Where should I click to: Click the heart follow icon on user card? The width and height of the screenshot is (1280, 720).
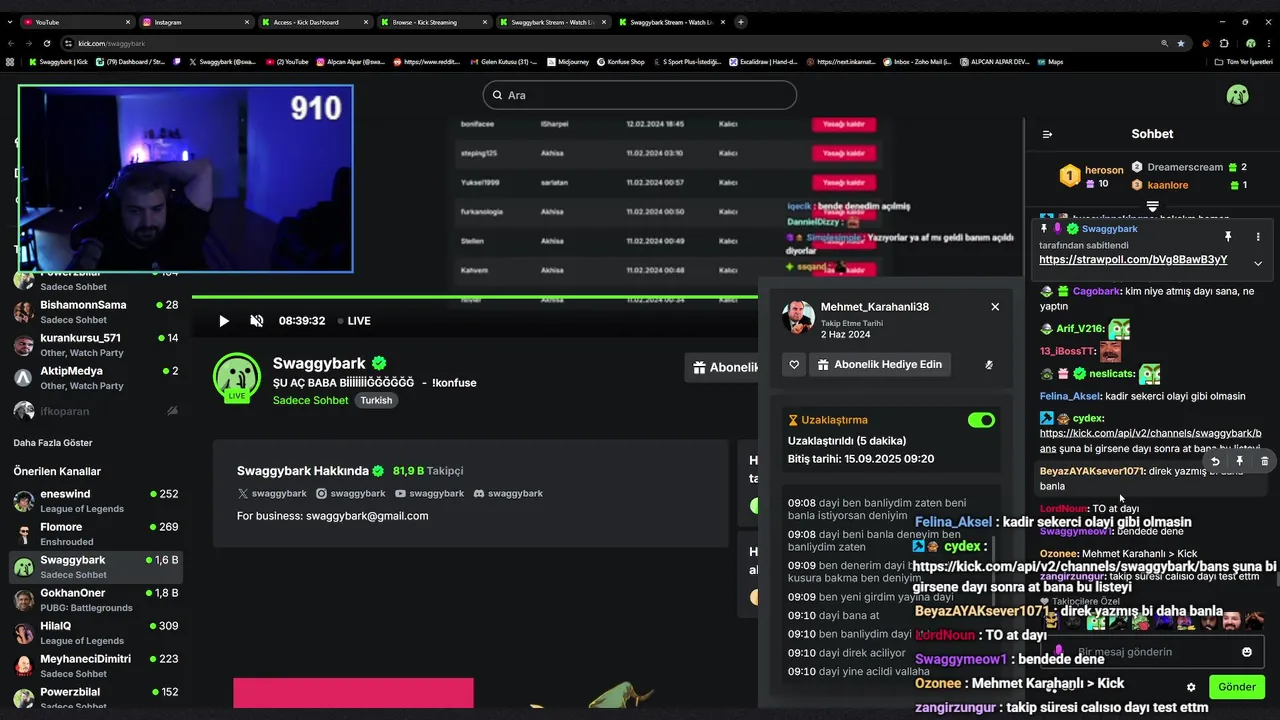pyautogui.click(x=794, y=365)
